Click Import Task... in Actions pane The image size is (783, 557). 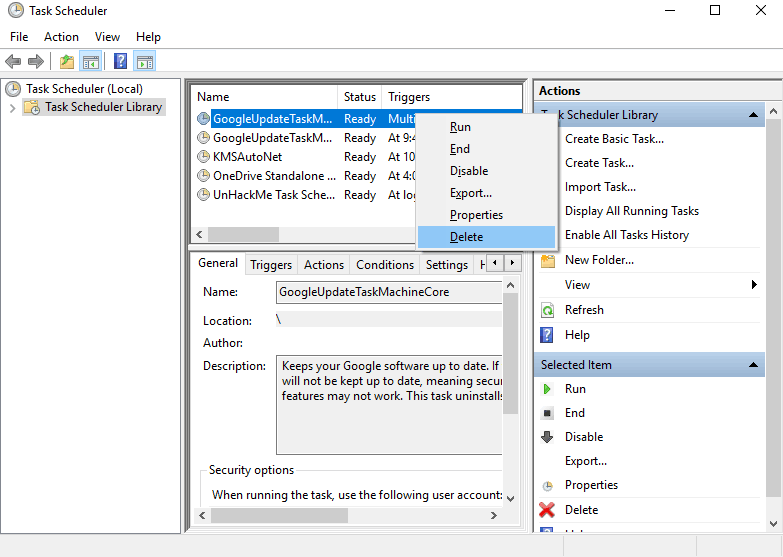pyautogui.click(x=600, y=187)
